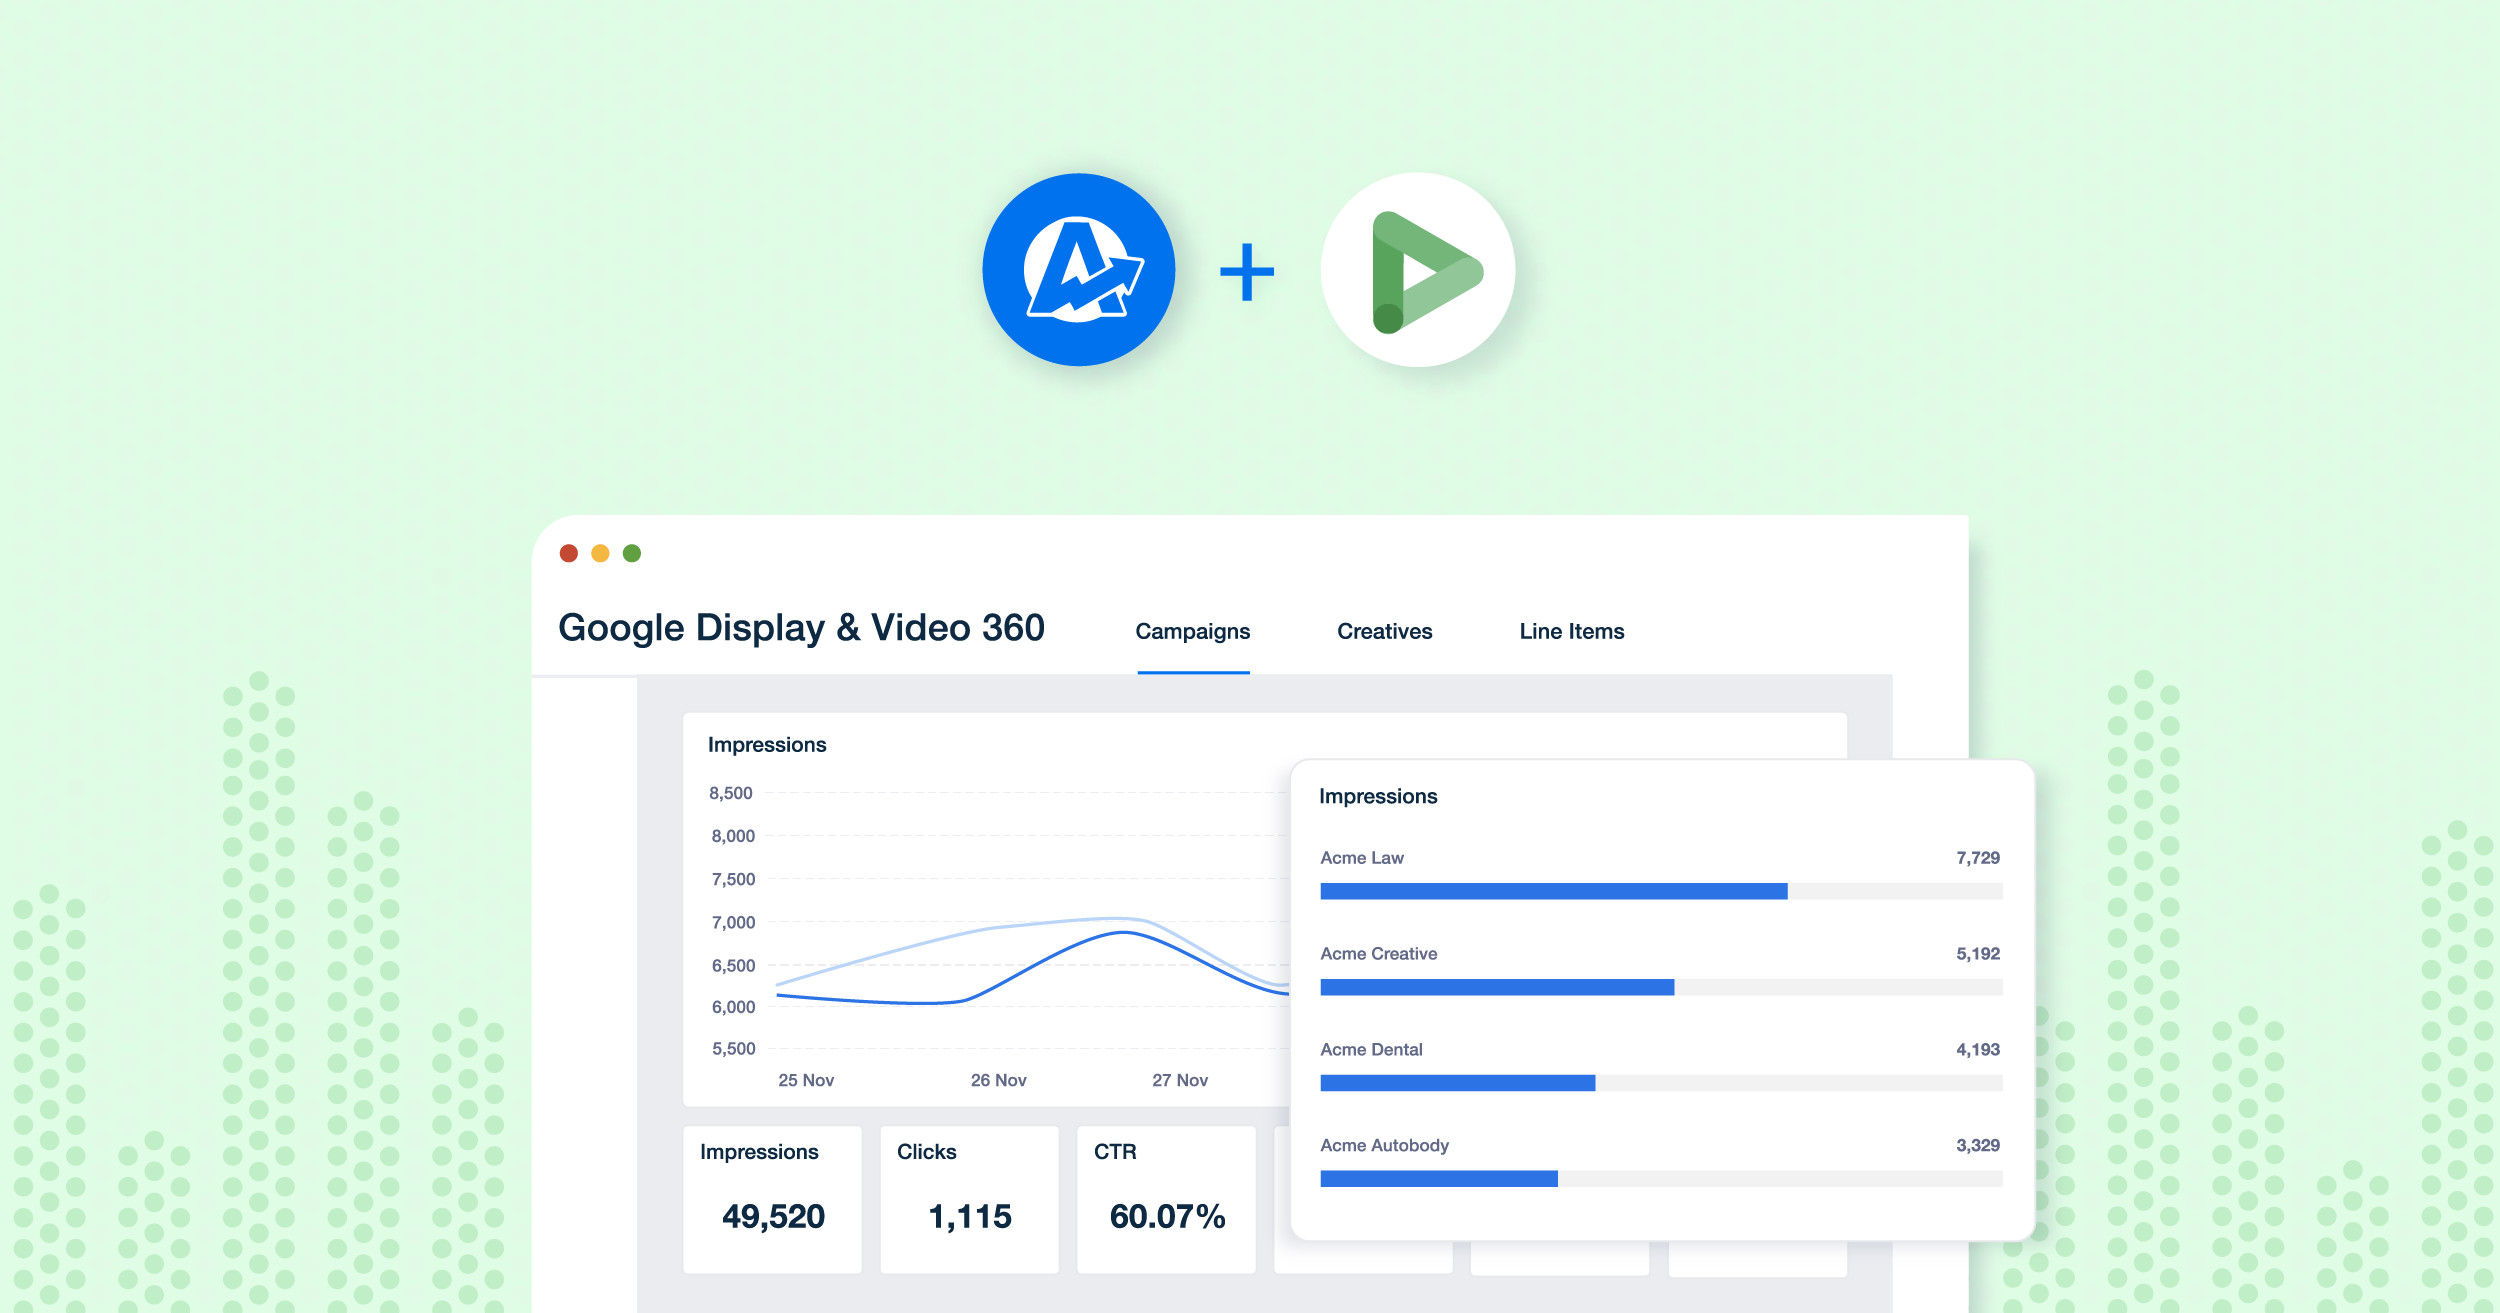
Task: Click the Acme Creative progress bar
Action: point(1661,987)
